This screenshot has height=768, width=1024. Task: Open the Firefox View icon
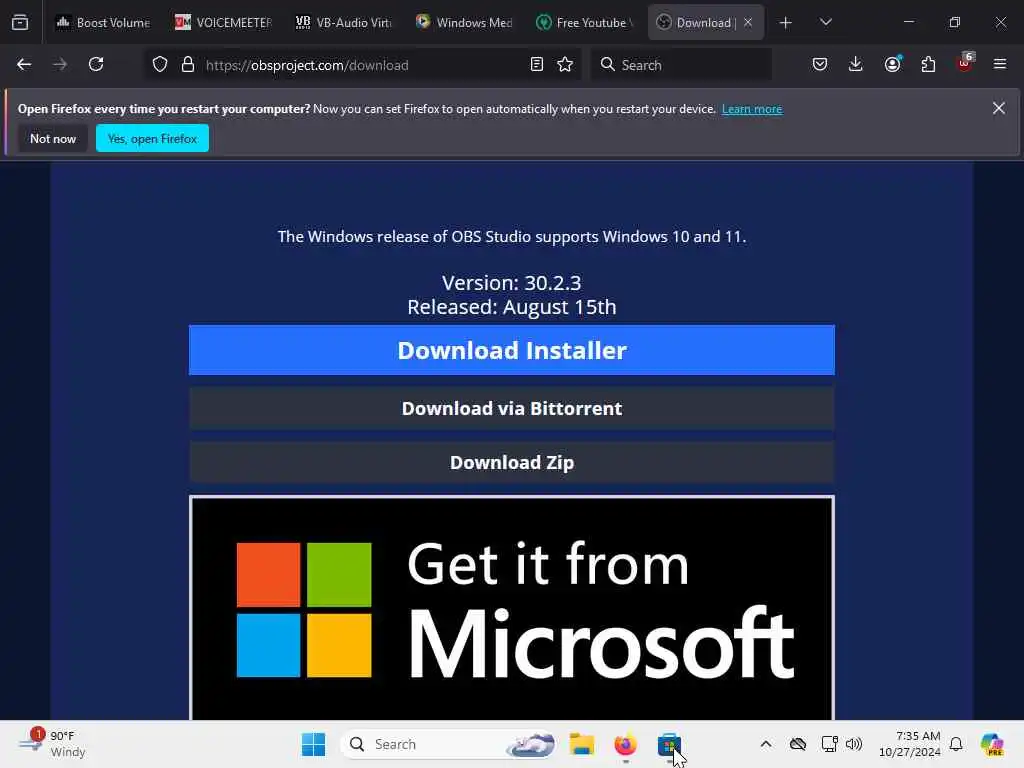pyautogui.click(x=20, y=23)
